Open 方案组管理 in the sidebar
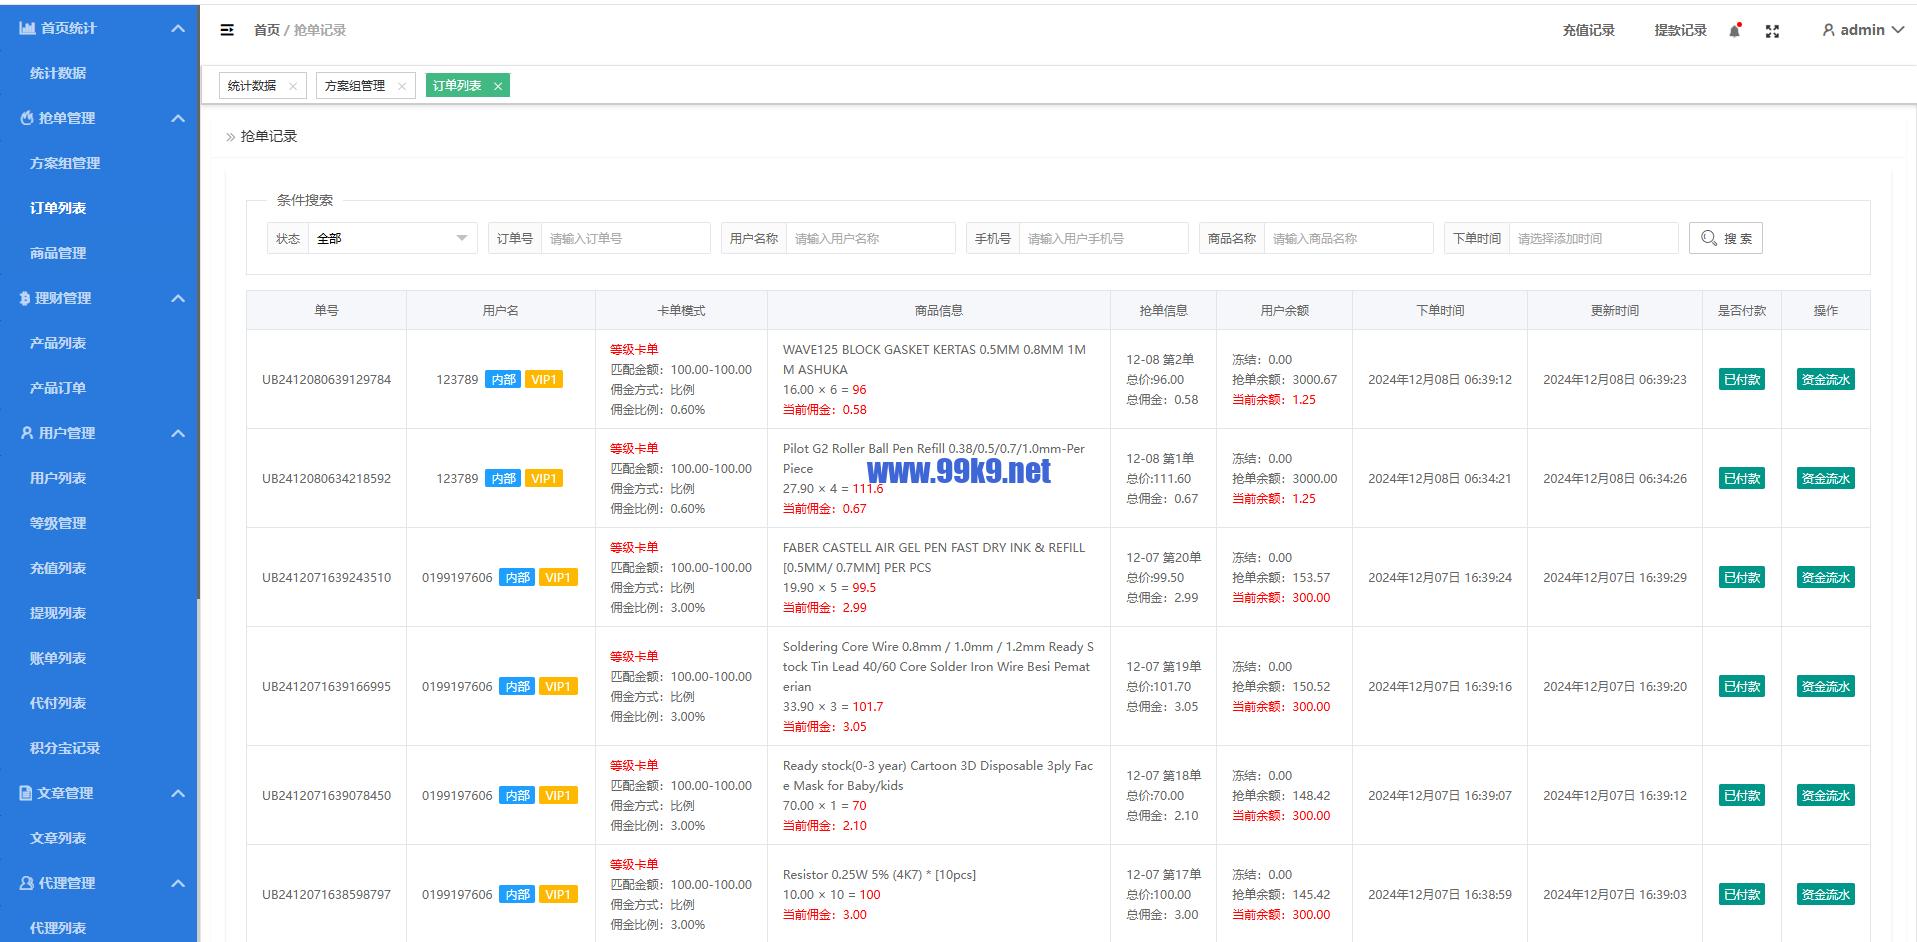Image resolution: width=1917 pixels, height=942 pixels. click(x=65, y=163)
